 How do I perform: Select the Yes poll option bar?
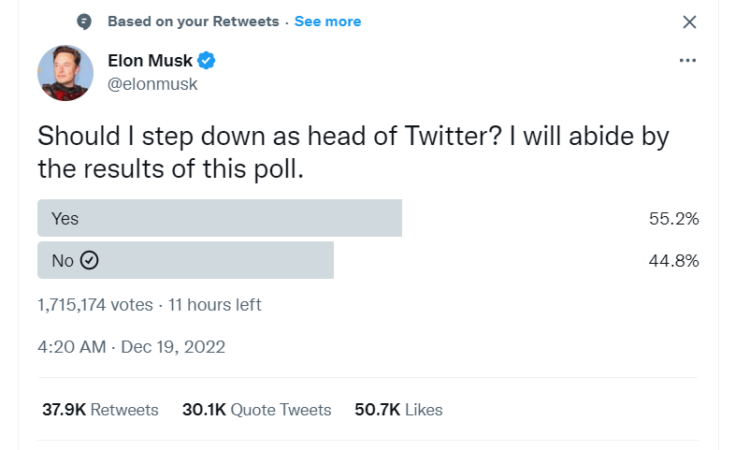[220, 218]
